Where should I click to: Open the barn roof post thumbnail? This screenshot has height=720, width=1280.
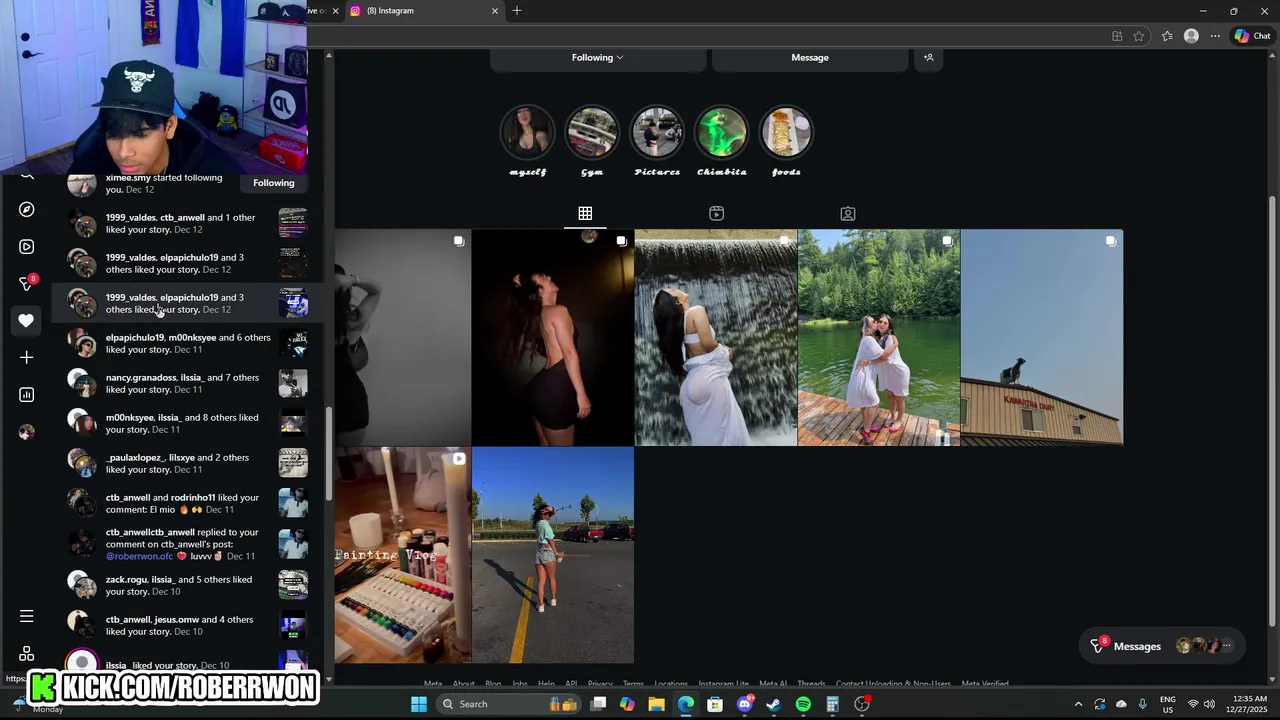[1042, 338]
